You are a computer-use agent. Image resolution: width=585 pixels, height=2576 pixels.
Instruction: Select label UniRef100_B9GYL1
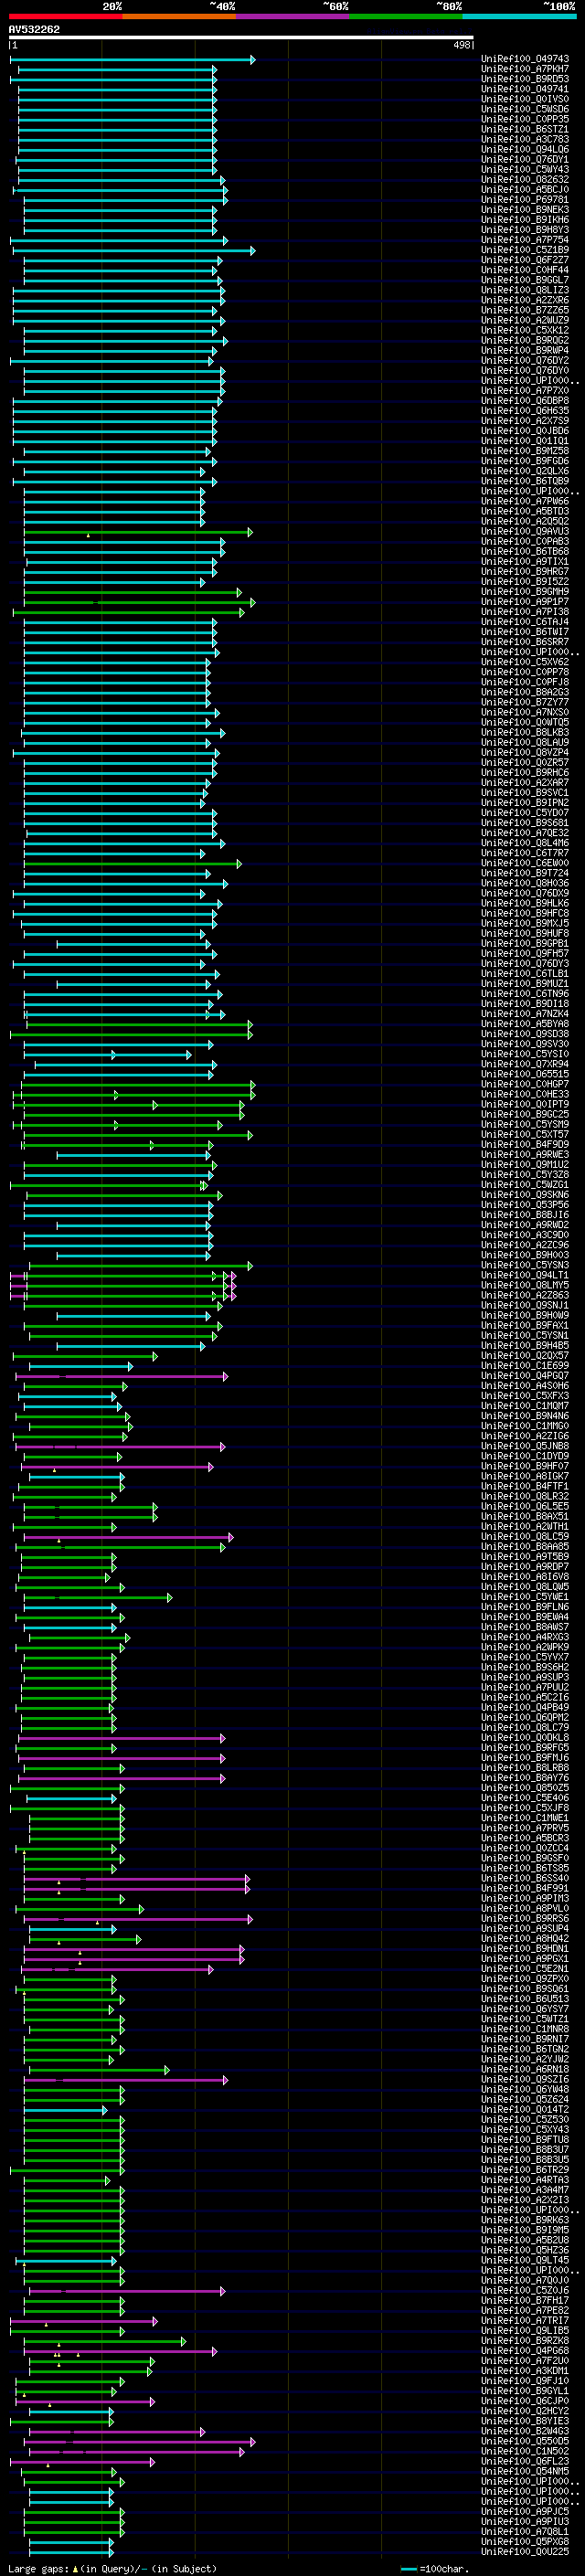tap(525, 2391)
